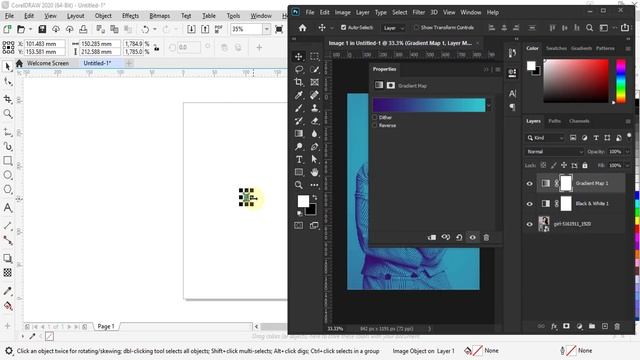Click the object width field in CorelDRAW

pyautogui.click(x=100, y=43)
